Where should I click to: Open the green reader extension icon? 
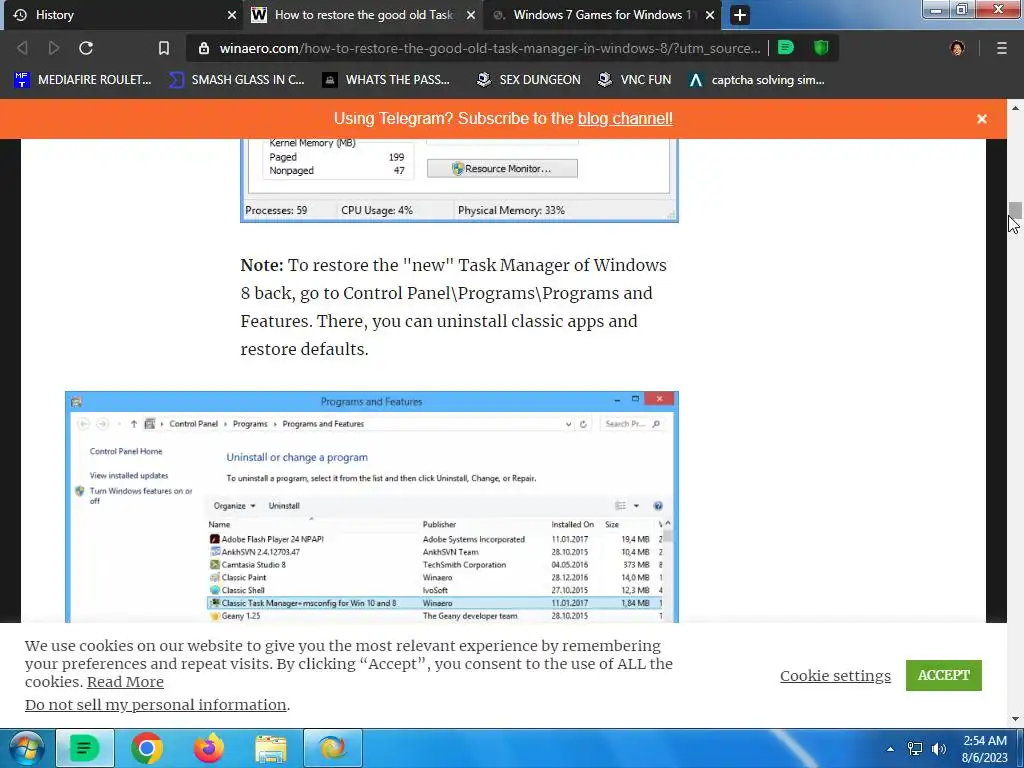pos(786,48)
